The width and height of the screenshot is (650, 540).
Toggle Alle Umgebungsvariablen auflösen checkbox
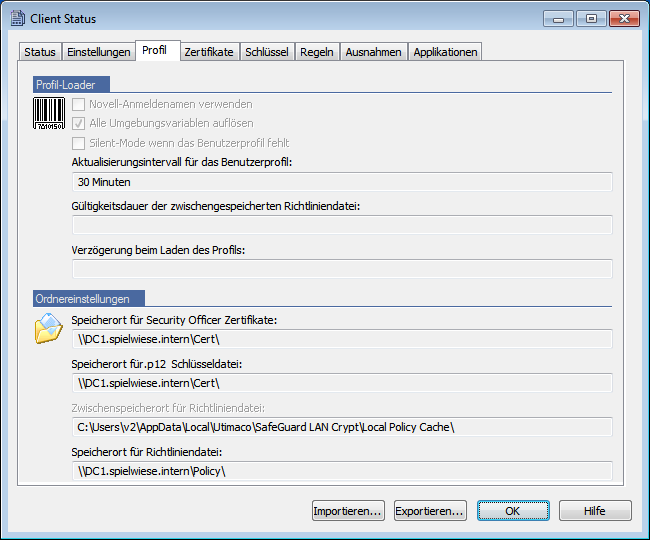click(79, 123)
